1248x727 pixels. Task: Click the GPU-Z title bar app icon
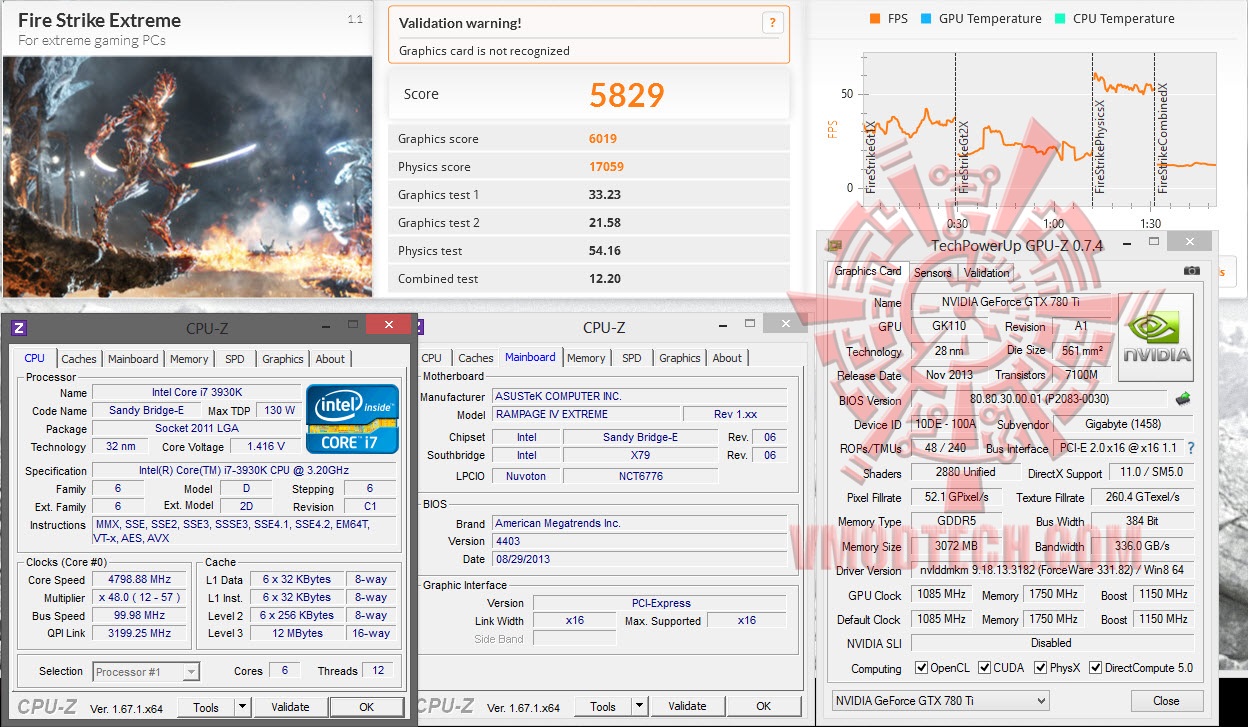pyautogui.click(x=833, y=245)
